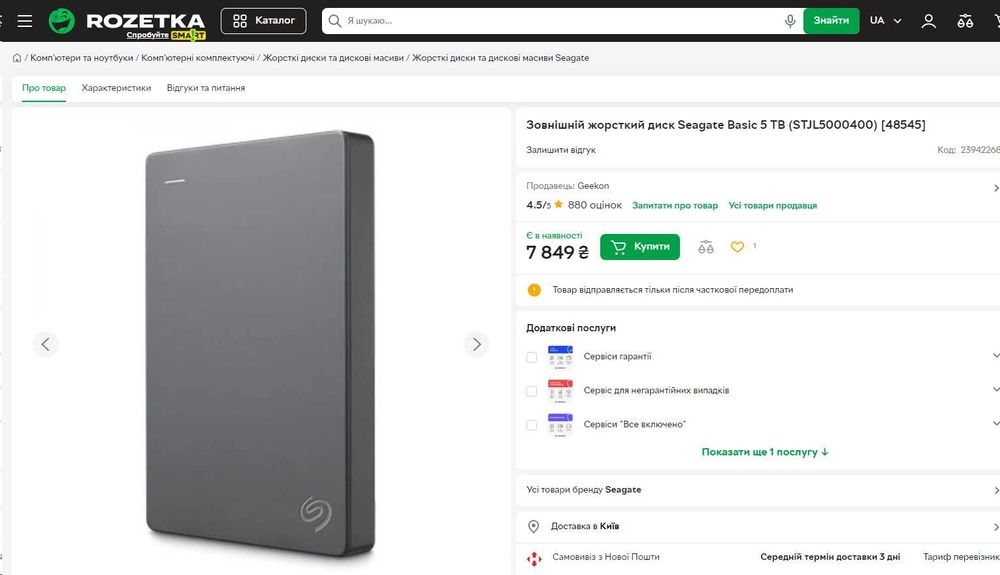1000x575 pixels.
Task: Click the Сервіси гарантії thumbnail icon
Action: pos(560,357)
